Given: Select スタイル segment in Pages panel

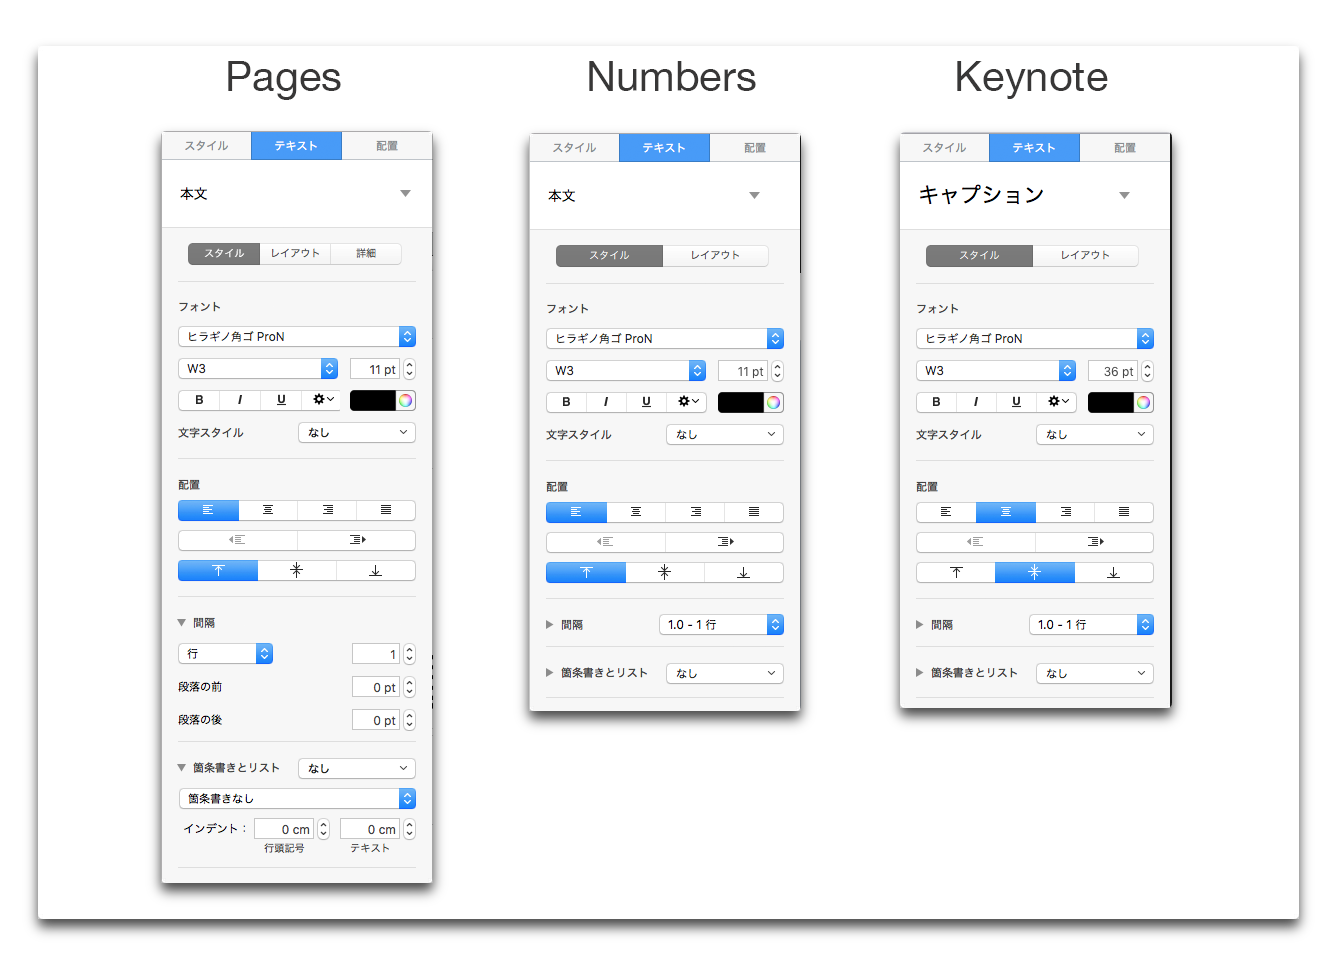Looking at the screenshot, I should [224, 254].
